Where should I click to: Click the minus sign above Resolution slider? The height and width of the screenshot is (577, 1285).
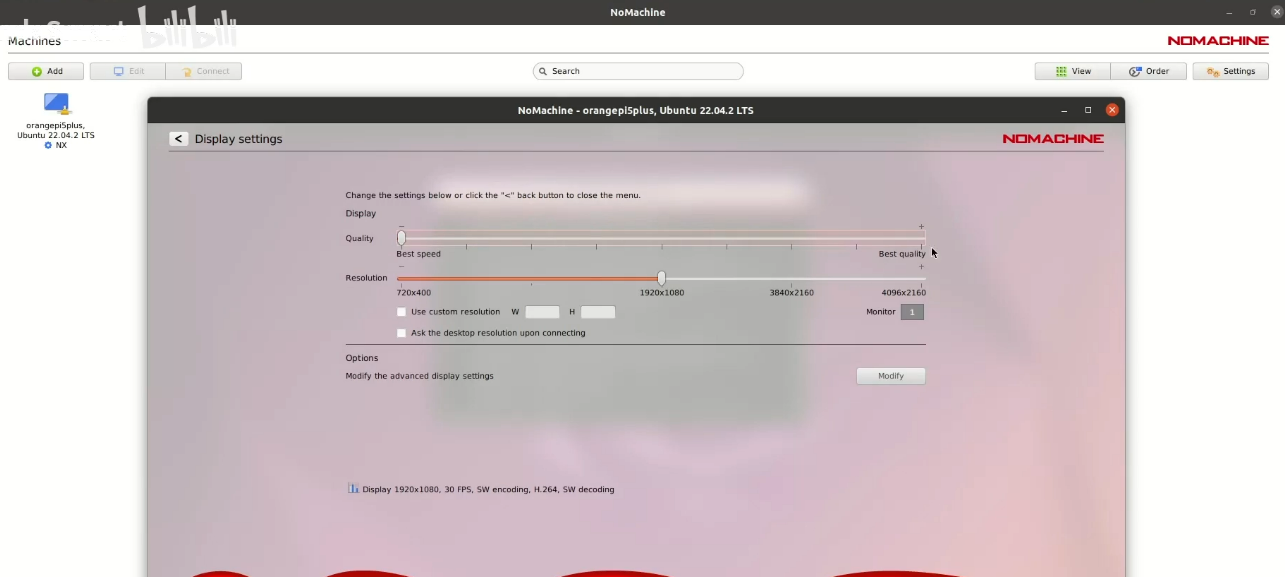click(x=401, y=267)
